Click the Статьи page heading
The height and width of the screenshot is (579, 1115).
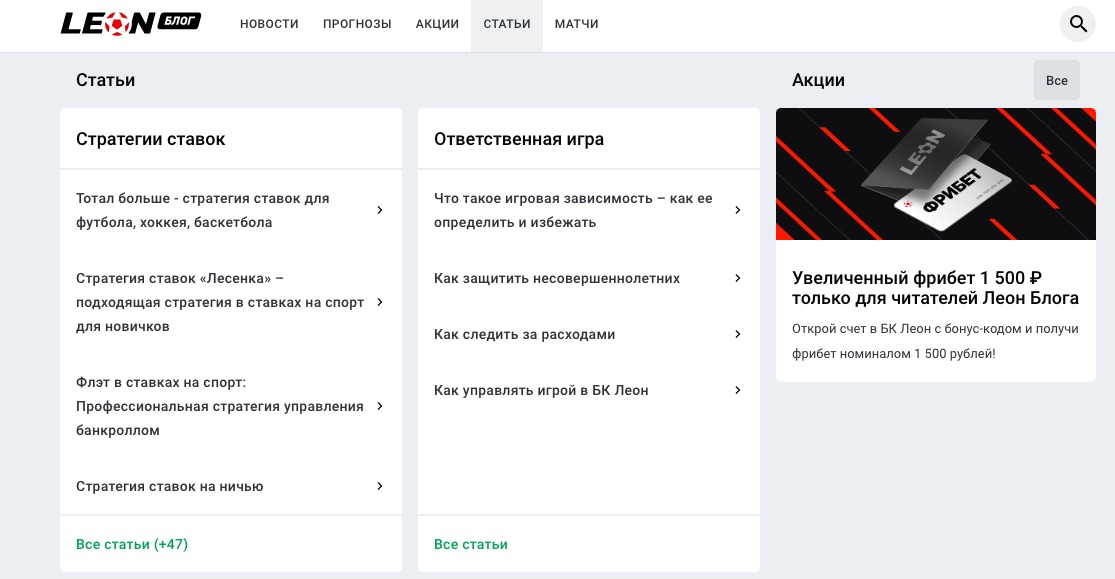point(105,80)
